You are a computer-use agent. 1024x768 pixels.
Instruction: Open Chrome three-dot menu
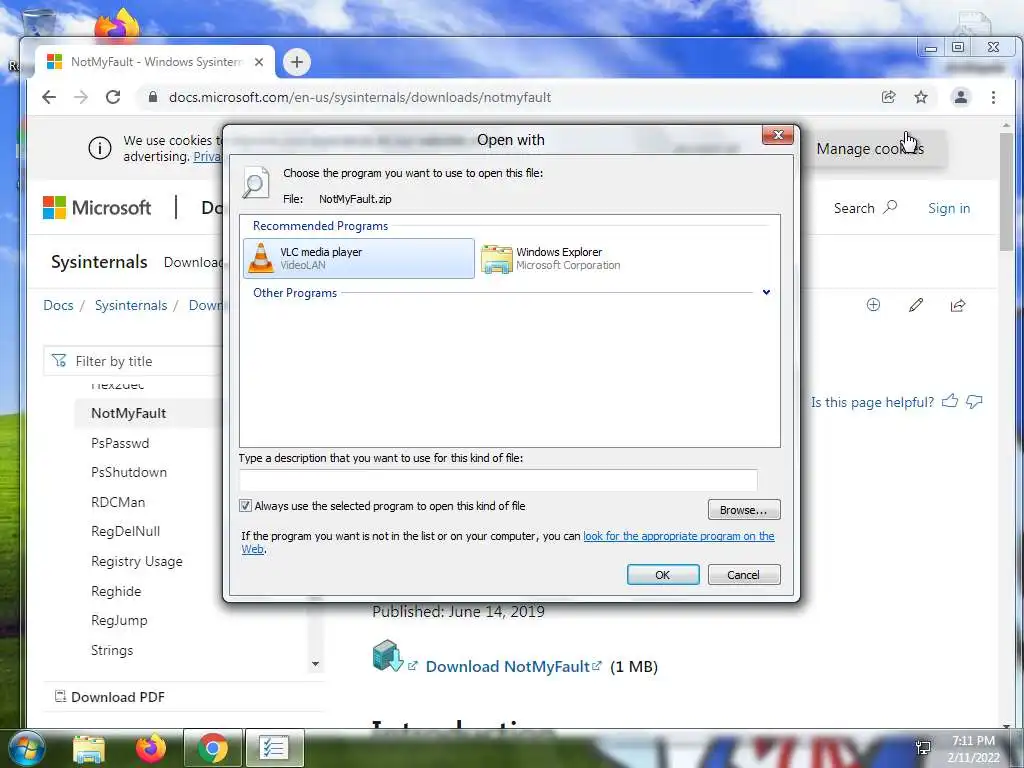pyautogui.click(x=993, y=97)
